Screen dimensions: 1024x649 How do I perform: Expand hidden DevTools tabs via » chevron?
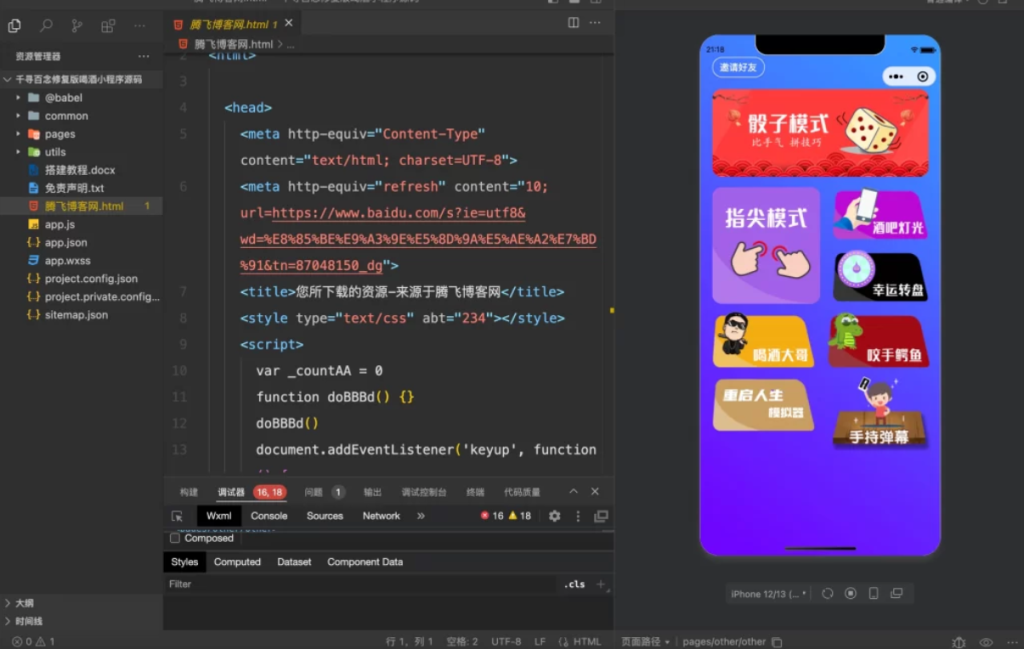pyautogui.click(x=420, y=516)
